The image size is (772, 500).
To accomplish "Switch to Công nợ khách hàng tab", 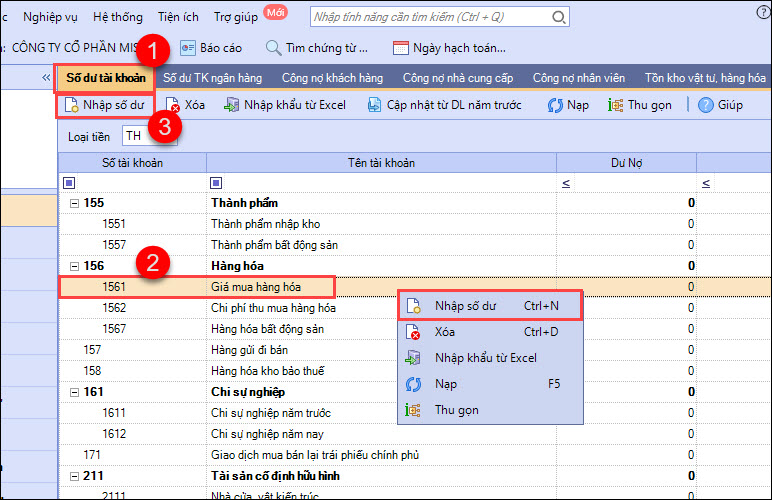I will 332,77.
